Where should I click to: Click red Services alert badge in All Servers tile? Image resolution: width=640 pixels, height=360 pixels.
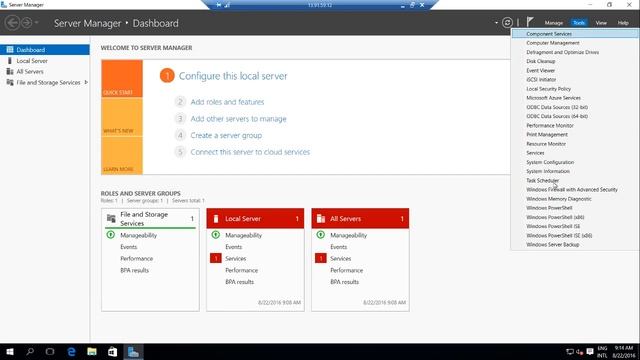(x=320, y=258)
